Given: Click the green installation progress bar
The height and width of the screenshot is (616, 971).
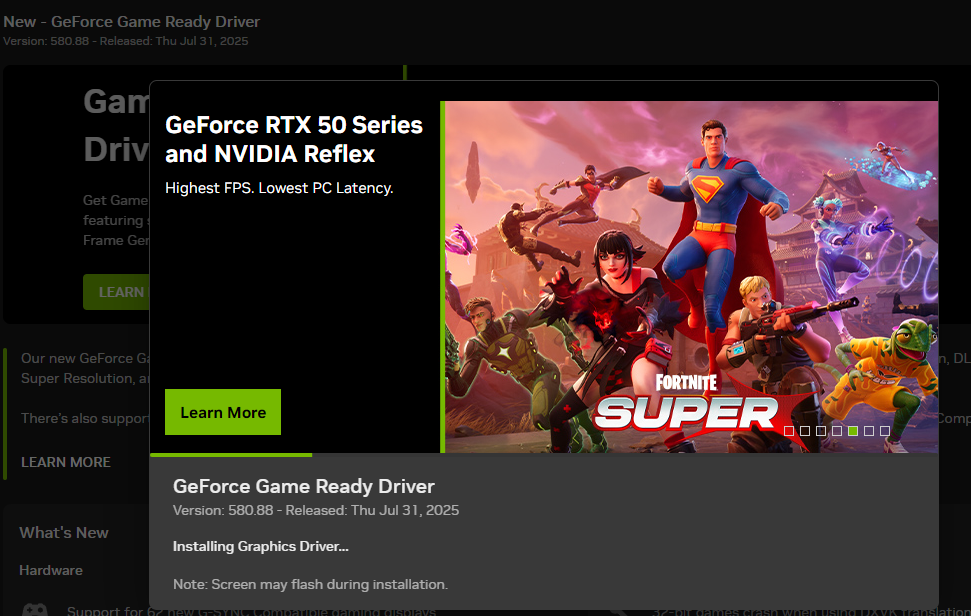Looking at the screenshot, I should pos(231,455).
